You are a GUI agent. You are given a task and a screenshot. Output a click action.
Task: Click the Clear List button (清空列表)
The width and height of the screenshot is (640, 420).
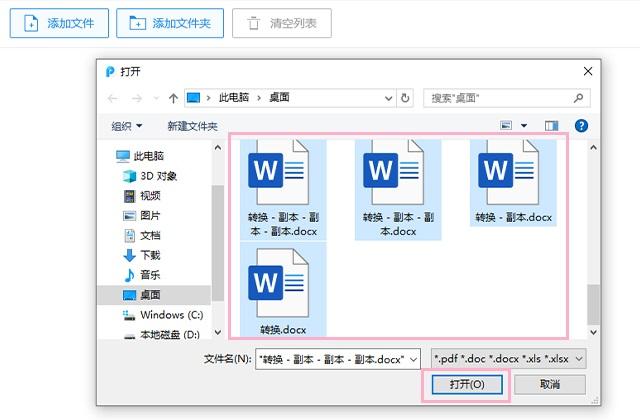(x=282, y=23)
